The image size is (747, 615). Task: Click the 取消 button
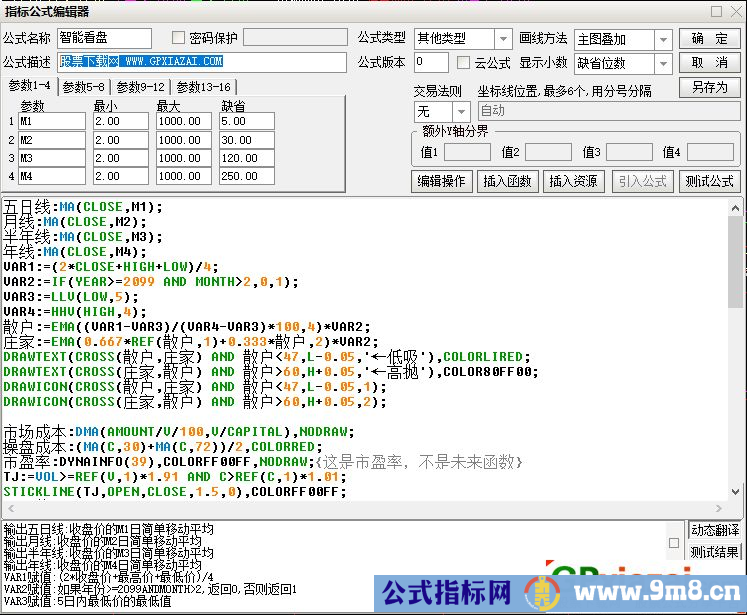pyautogui.click(x=709, y=63)
